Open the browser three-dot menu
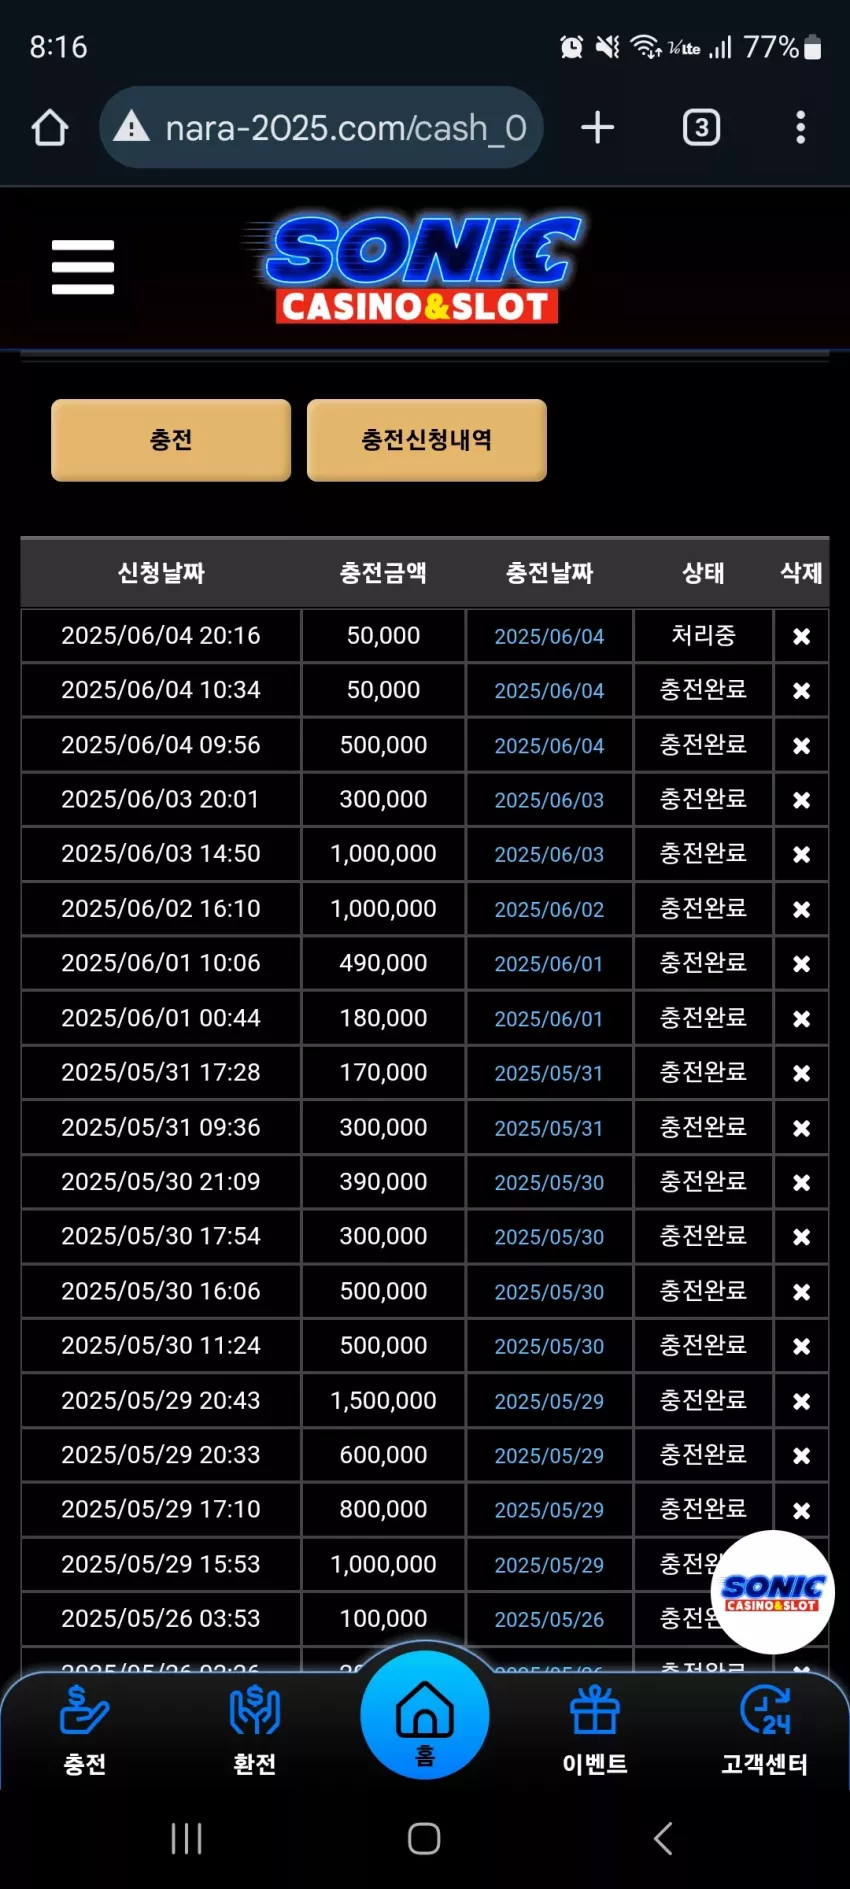The image size is (850, 1889). [800, 128]
